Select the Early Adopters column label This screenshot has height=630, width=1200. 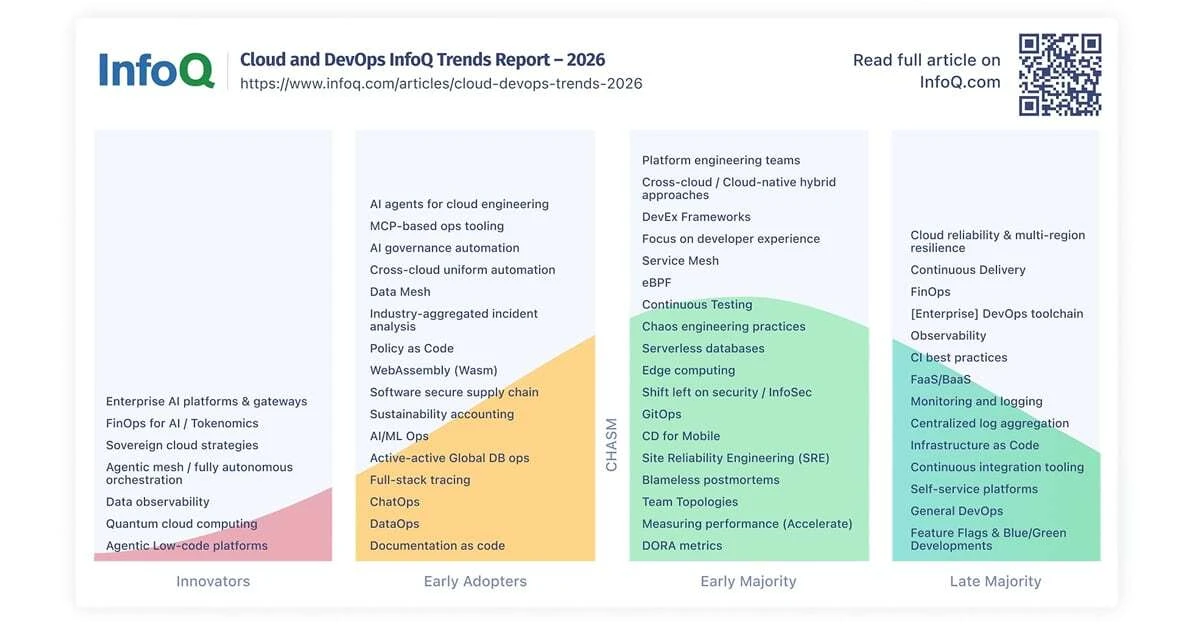click(x=475, y=581)
